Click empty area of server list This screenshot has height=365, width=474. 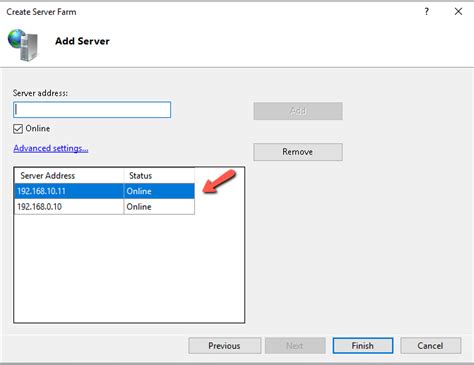pos(129,268)
